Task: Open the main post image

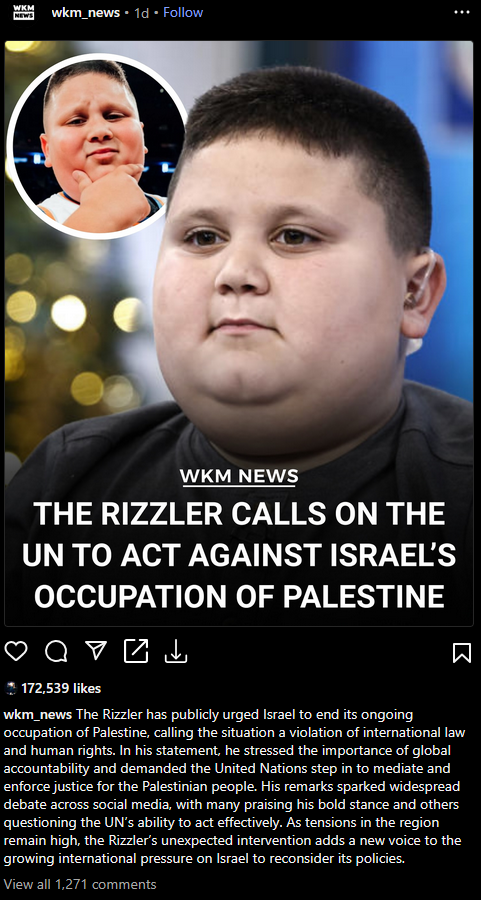Action: pos(239,333)
